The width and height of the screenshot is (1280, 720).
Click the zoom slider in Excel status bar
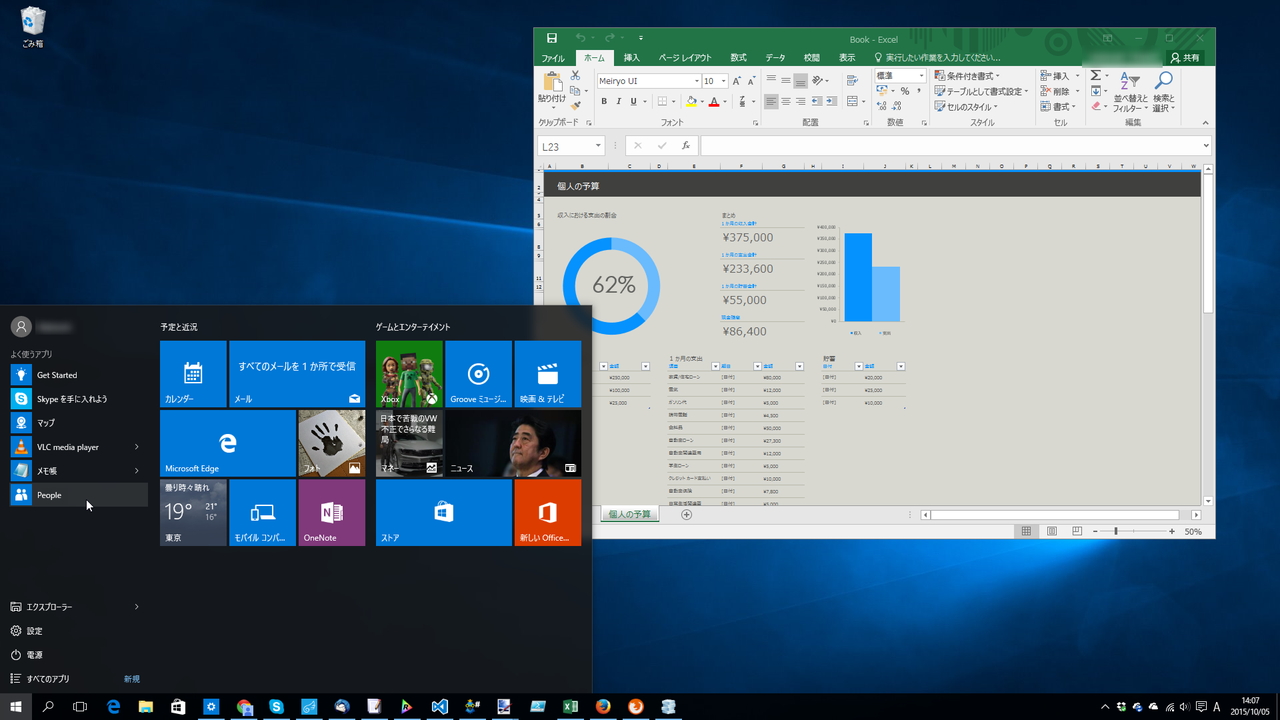tap(1116, 531)
